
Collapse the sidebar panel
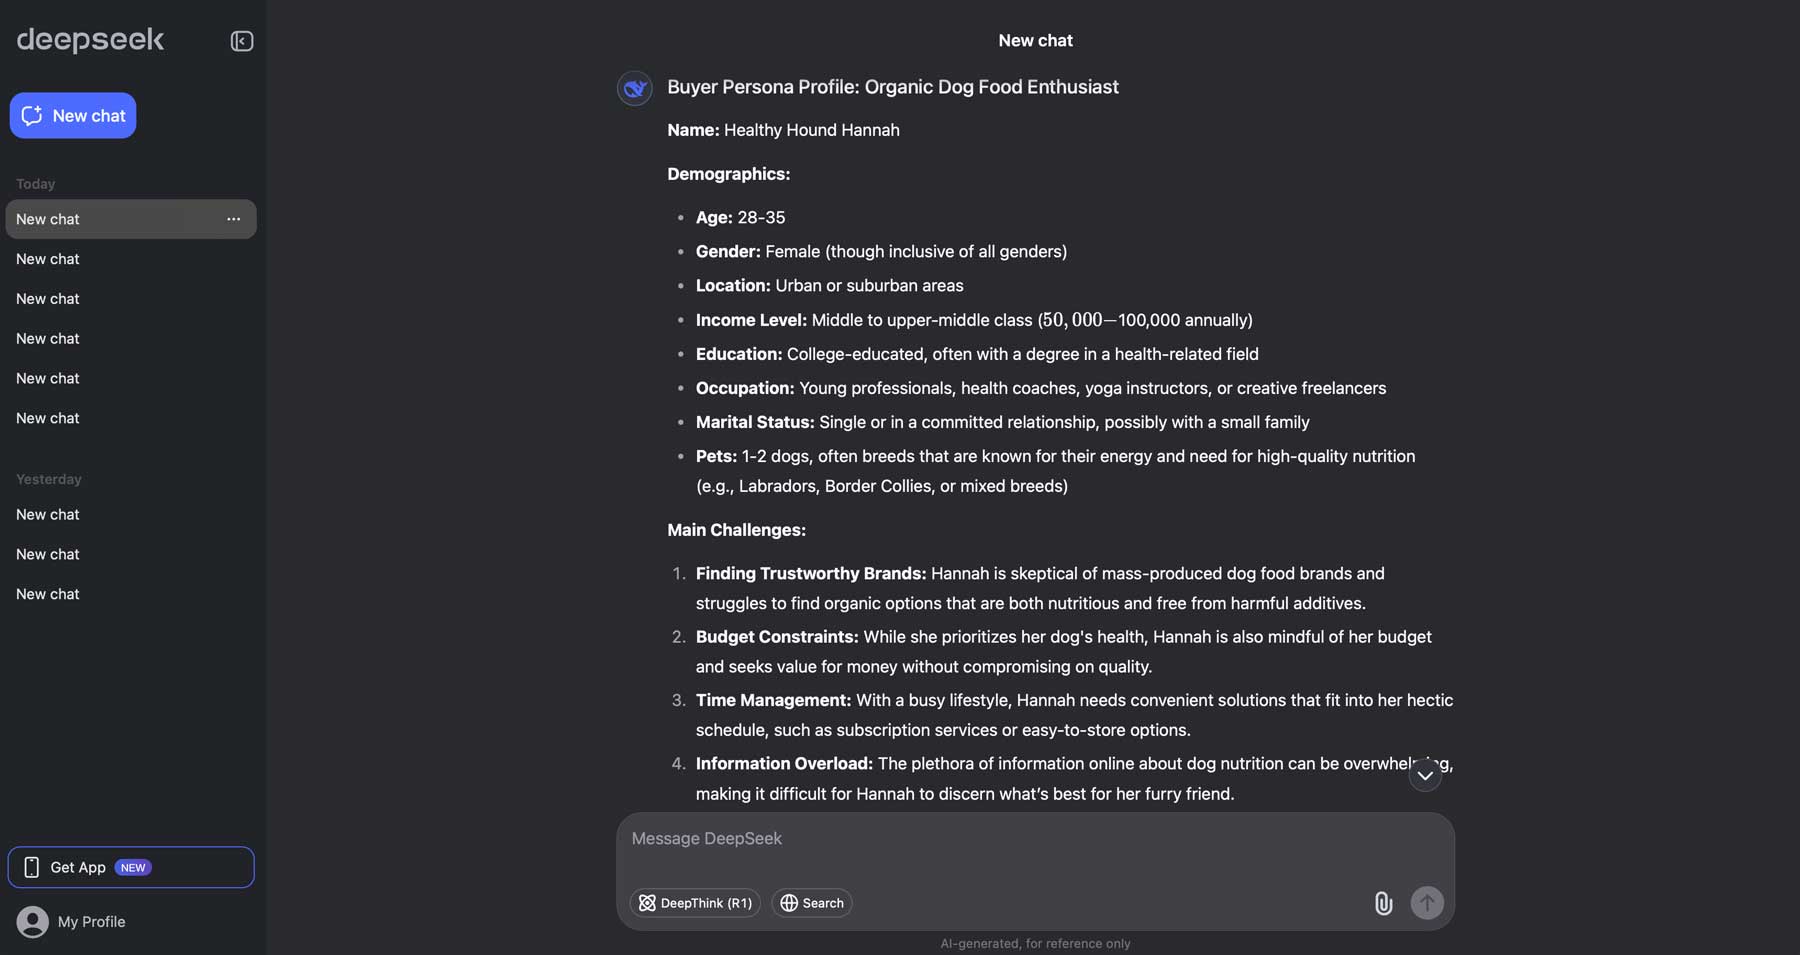pos(241,41)
